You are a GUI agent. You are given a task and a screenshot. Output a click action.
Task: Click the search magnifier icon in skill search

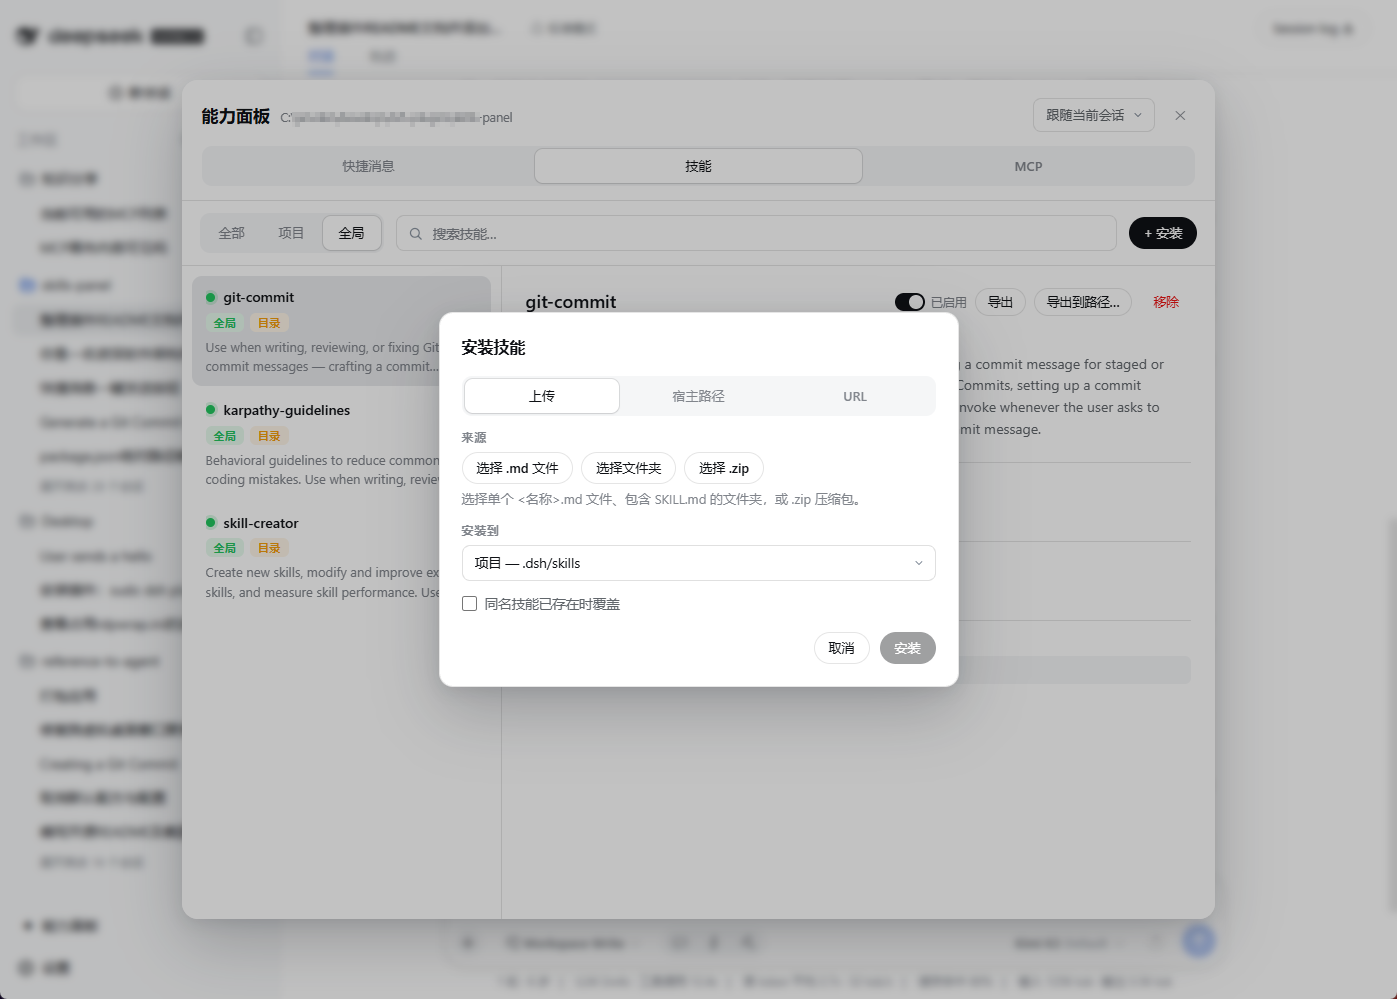click(x=415, y=234)
